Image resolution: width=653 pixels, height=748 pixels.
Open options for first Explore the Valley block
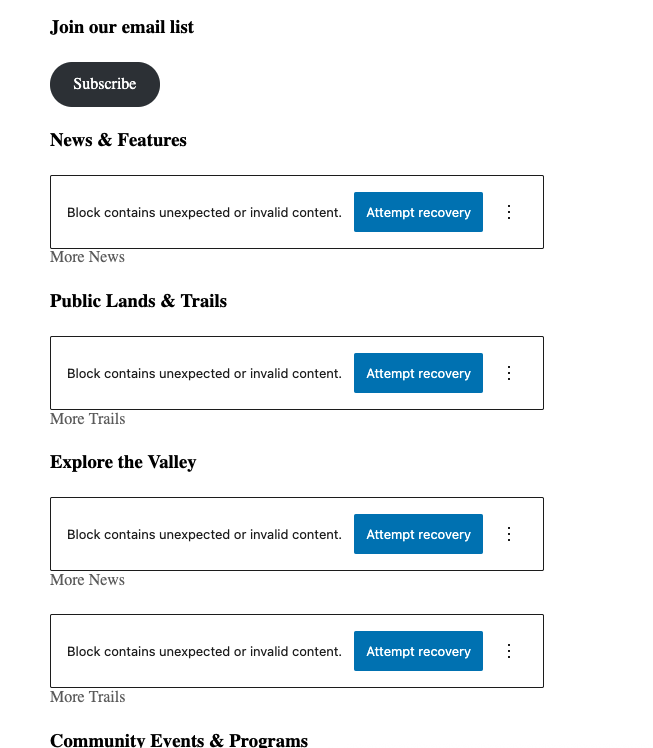(509, 534)
